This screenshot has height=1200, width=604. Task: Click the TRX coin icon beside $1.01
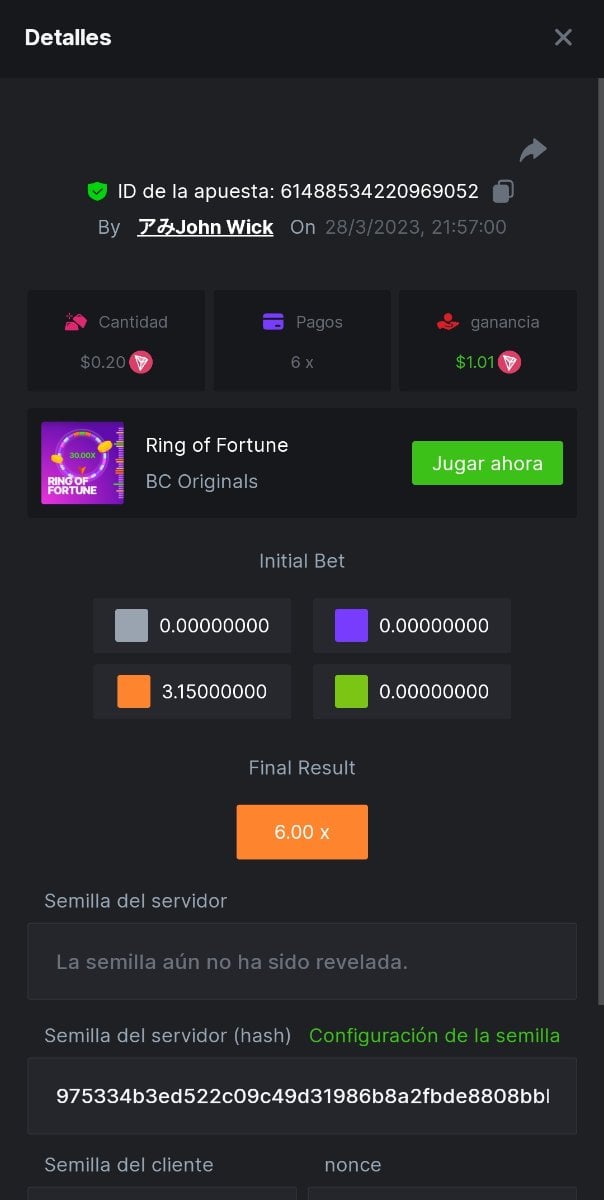pyautogui.click(x=510, y=362)
